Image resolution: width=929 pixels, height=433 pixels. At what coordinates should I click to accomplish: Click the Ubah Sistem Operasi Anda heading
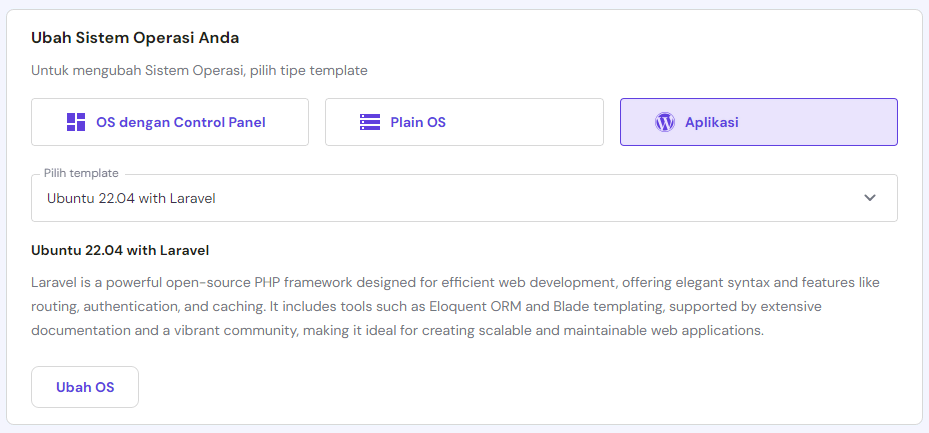coord(135,38)
